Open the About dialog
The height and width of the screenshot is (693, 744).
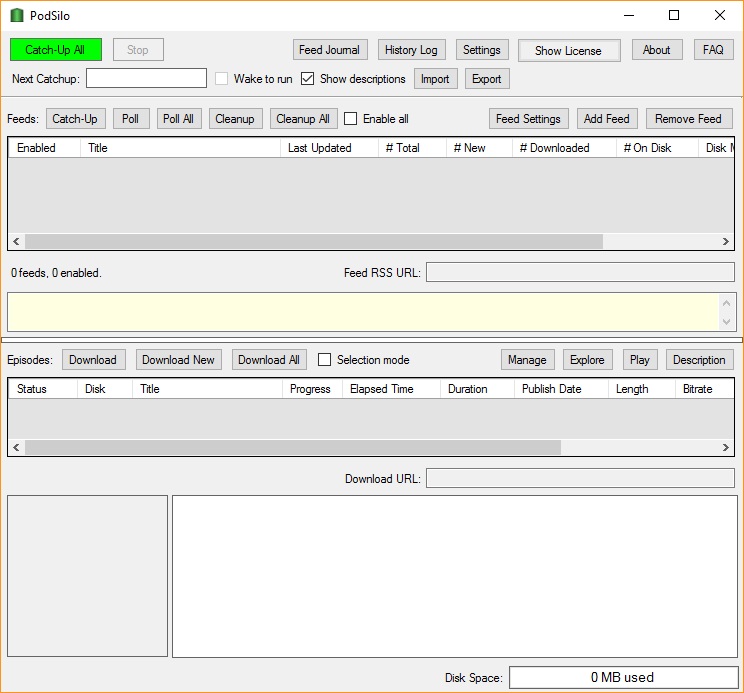657,50
